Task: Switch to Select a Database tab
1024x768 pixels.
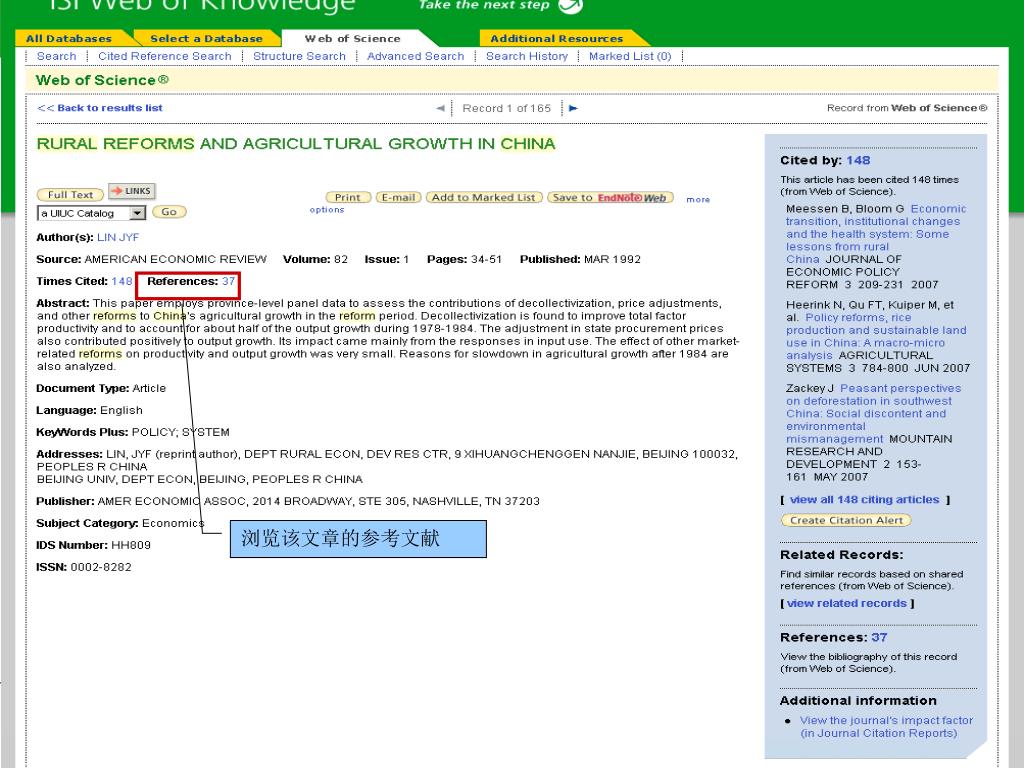Action: (206, 39)
